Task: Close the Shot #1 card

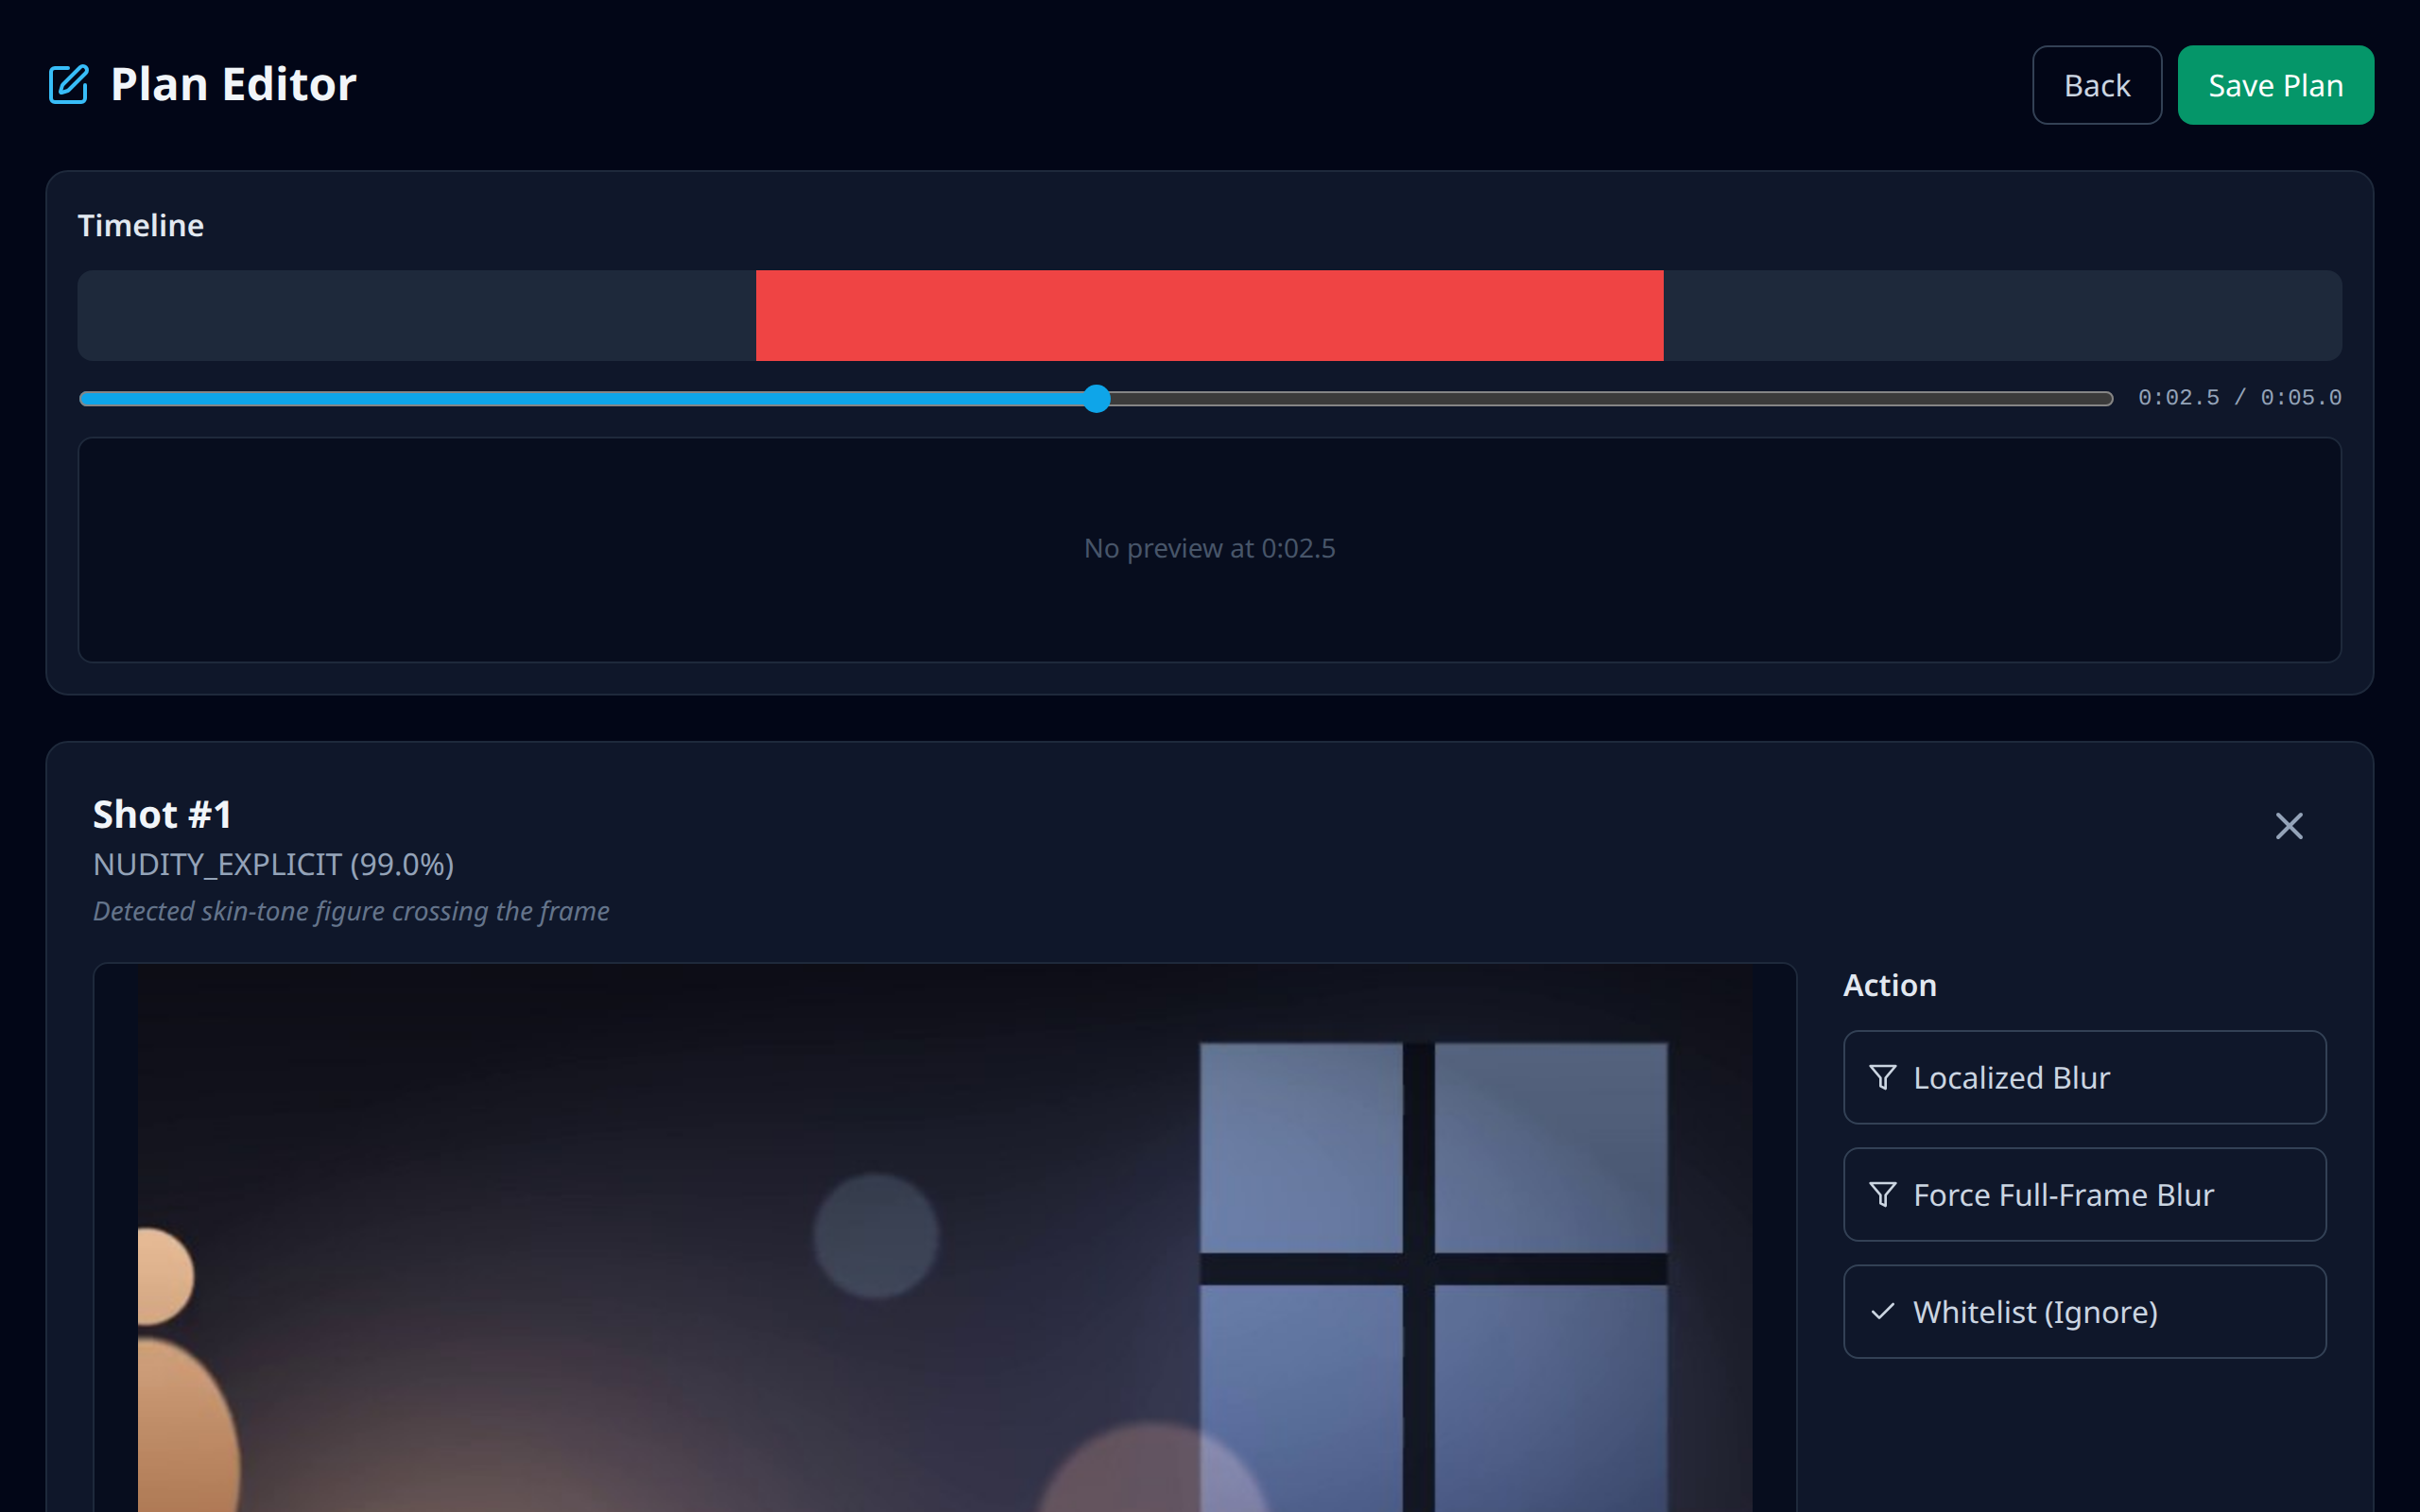Action: coord(2288,826)
